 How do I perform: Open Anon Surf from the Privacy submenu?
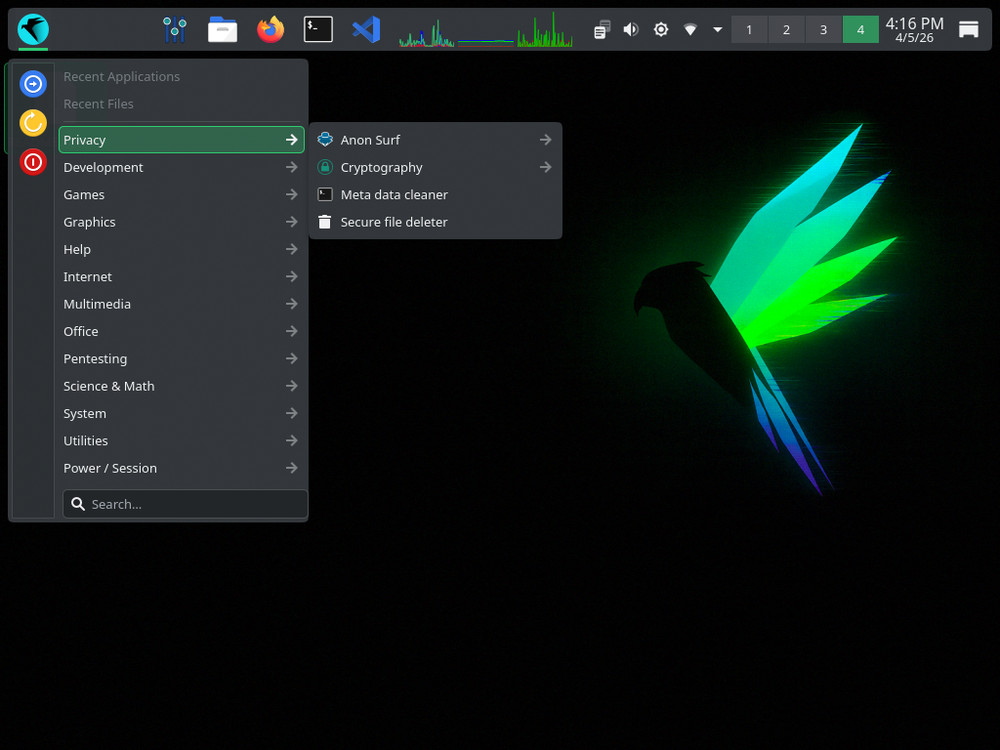coord(370,140)
